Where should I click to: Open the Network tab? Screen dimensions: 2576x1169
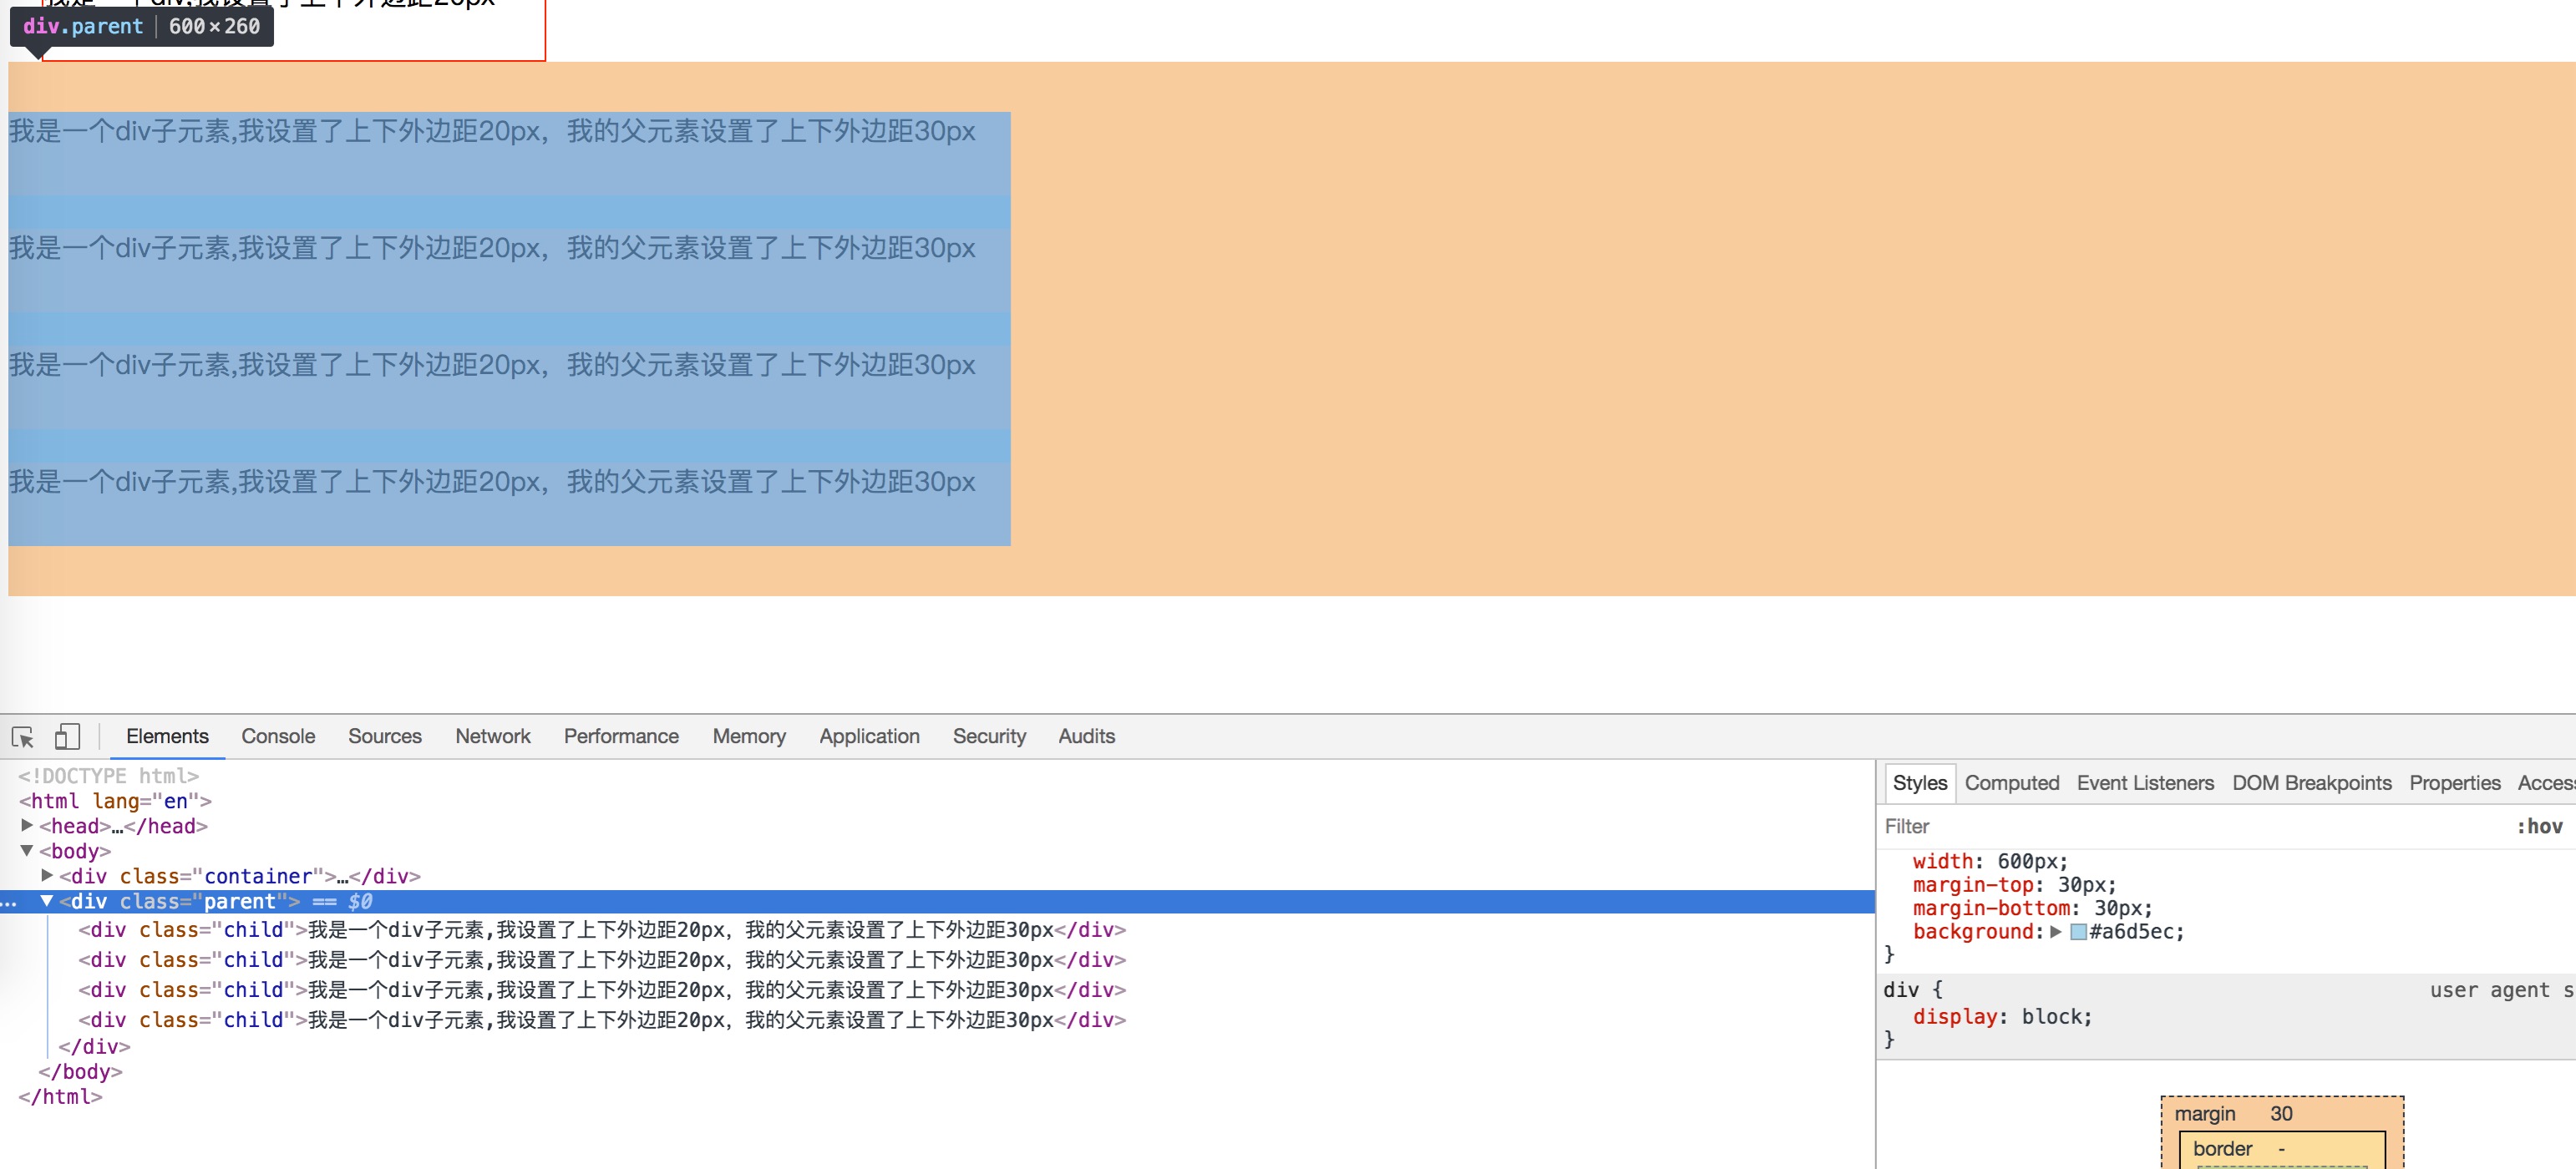coord(493,736)
